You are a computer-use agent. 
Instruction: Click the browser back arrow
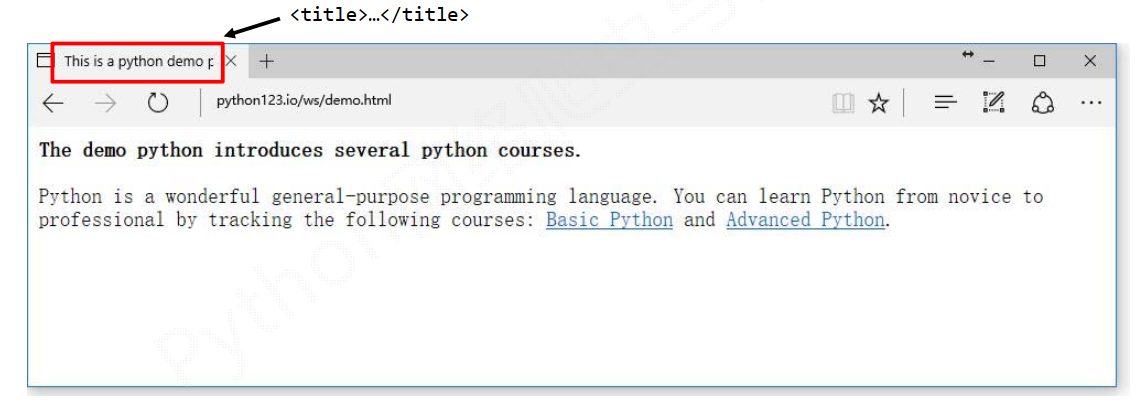(x=53, y=104)
